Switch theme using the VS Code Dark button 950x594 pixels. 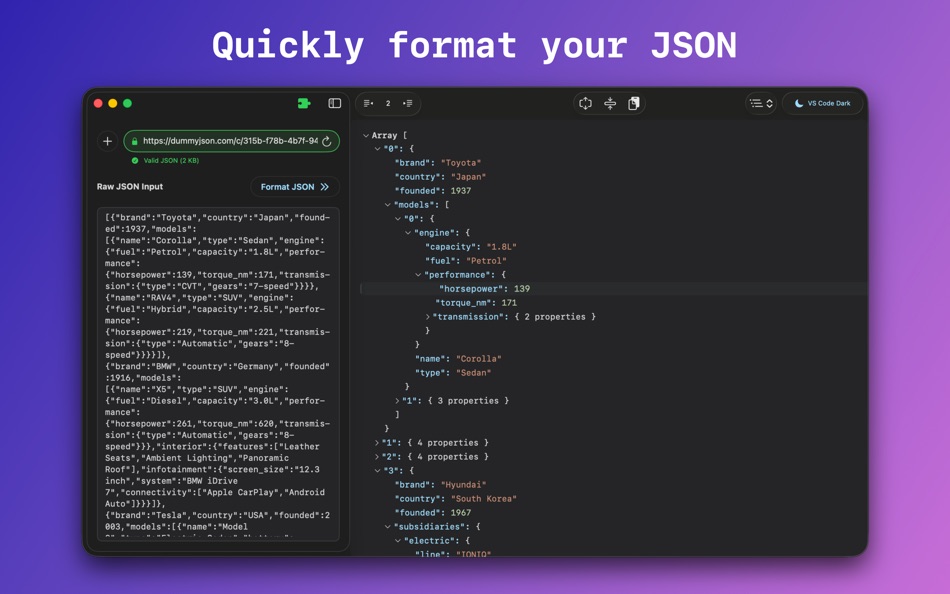[823, 103]
